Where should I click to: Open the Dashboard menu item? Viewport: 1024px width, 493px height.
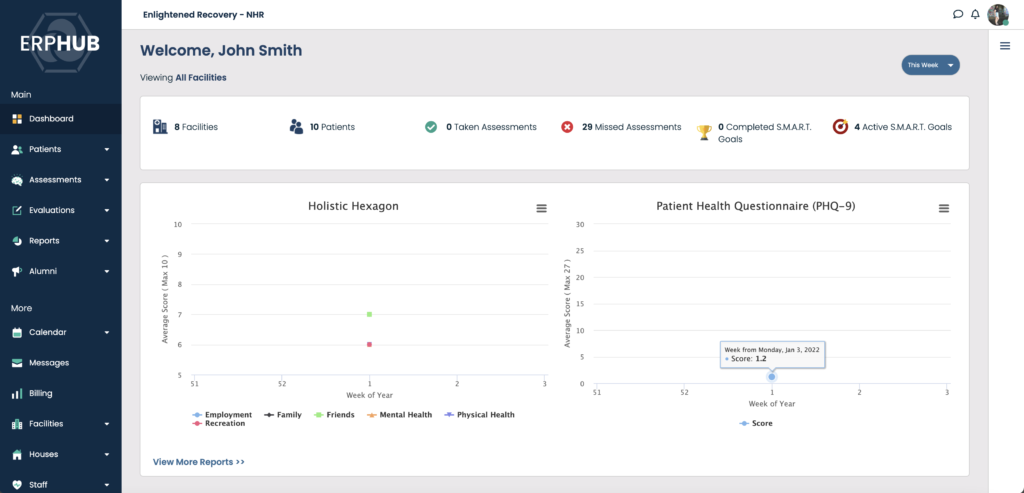pos(61,119)
